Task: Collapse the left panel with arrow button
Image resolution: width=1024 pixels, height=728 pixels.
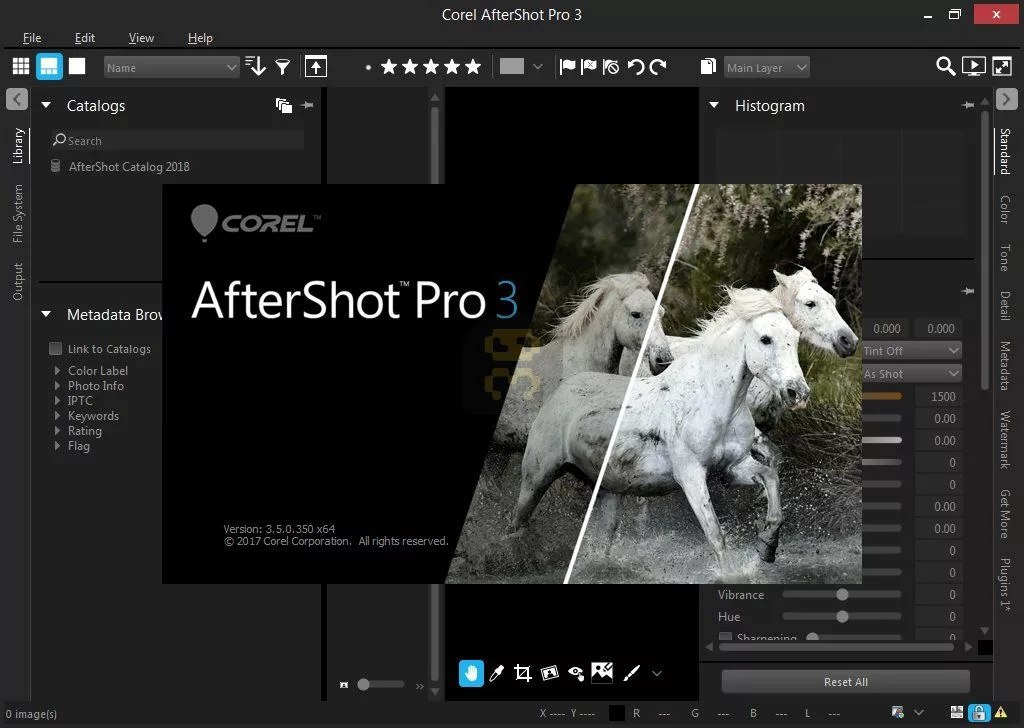Action: 17,99
